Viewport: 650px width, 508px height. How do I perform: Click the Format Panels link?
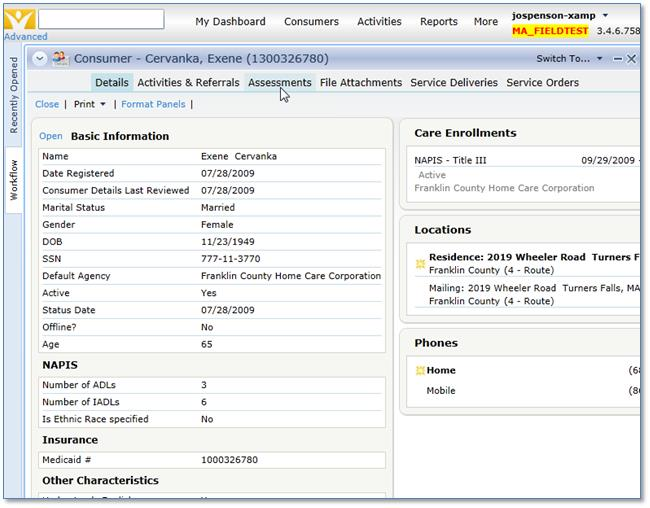[x=153, y=104]
